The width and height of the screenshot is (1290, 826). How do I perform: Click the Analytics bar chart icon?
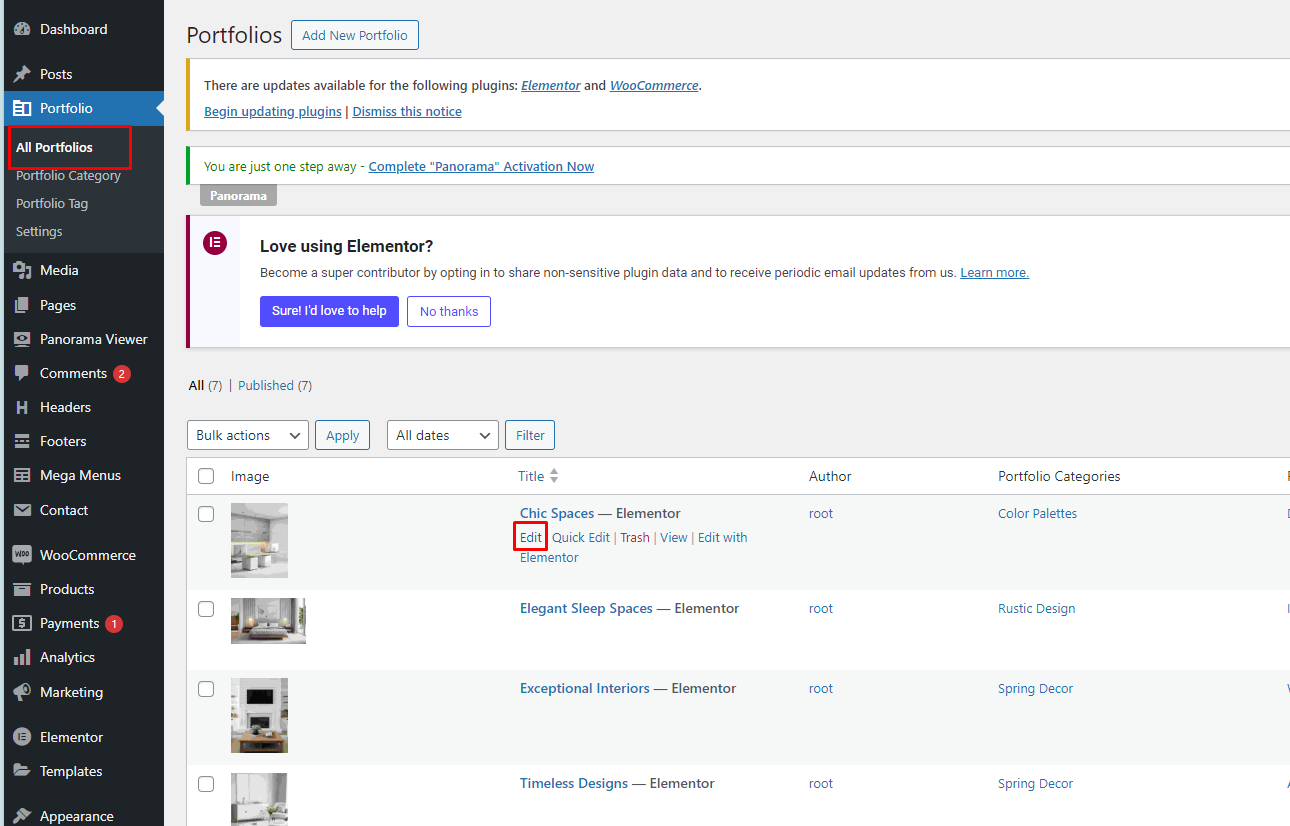click(22, 657)
